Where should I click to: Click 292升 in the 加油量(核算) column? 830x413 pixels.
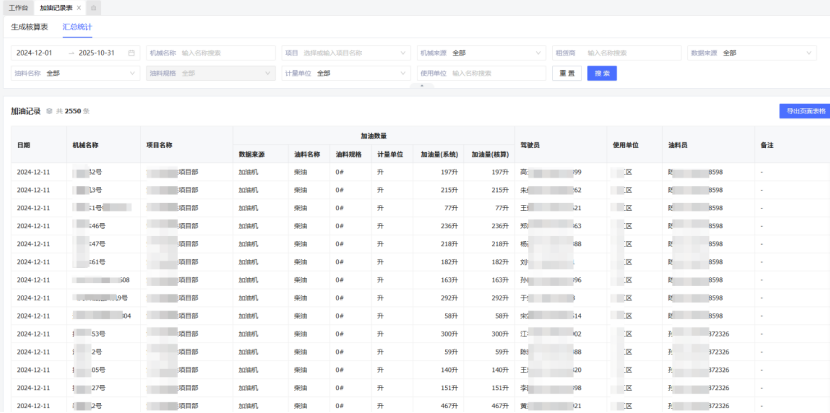click(x=500, y=298)
